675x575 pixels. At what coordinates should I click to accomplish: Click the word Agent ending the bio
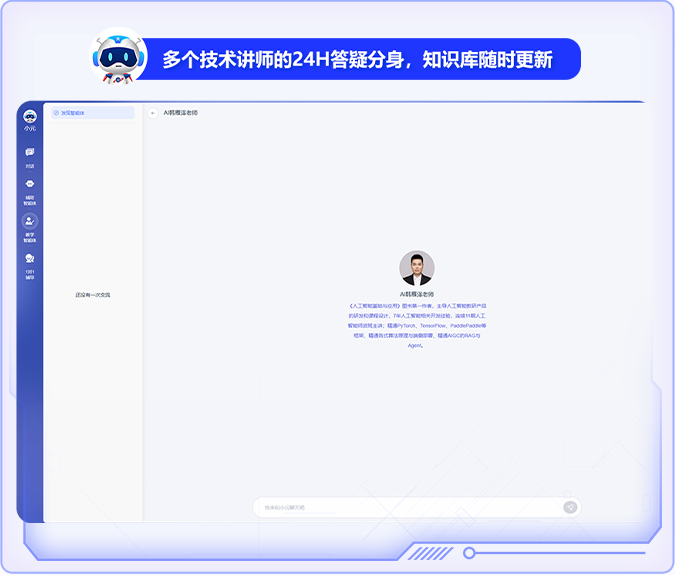click(x=415, y=345)
